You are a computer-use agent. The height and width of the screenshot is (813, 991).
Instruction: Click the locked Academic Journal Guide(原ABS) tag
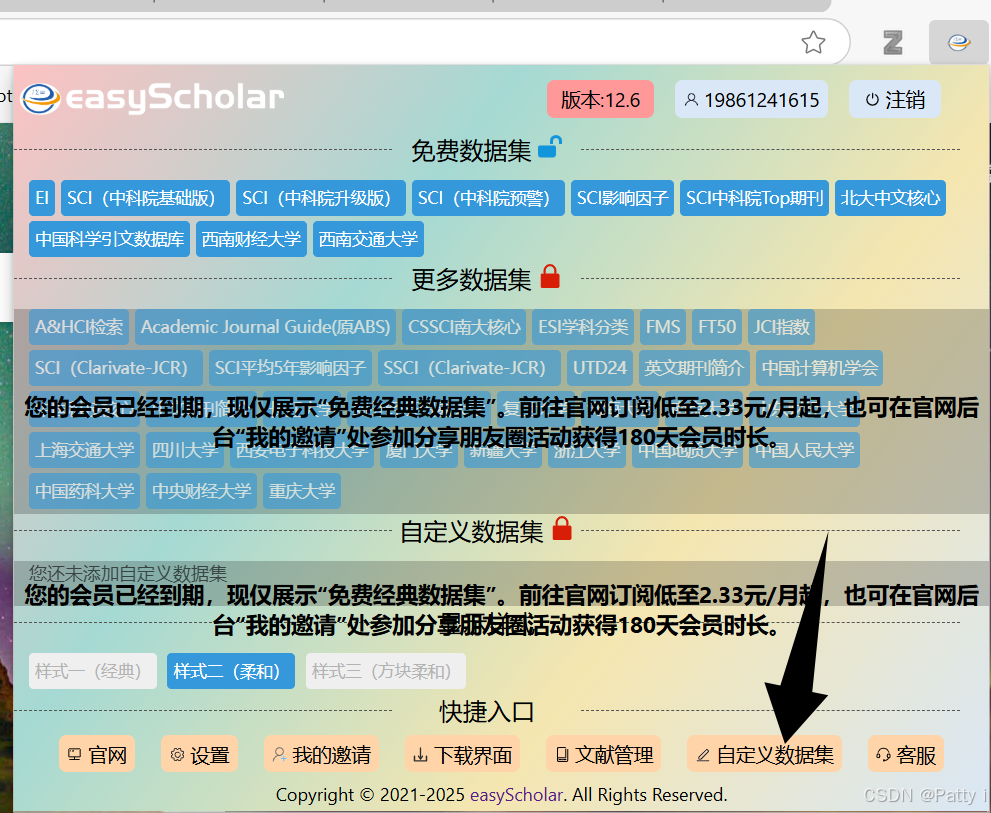coord(265,327)
